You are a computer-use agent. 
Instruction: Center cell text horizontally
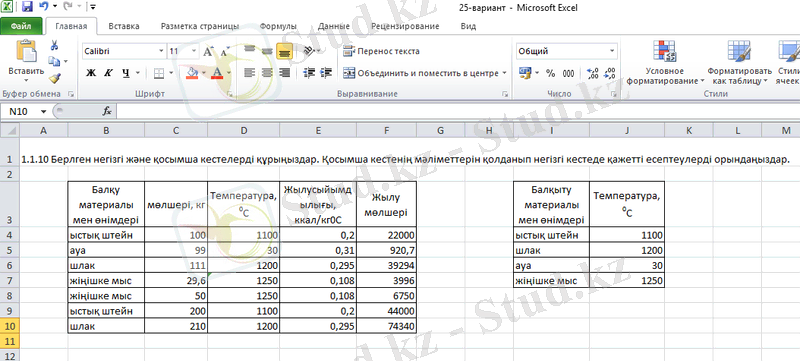pyautogui.click(x=267, y=73)
